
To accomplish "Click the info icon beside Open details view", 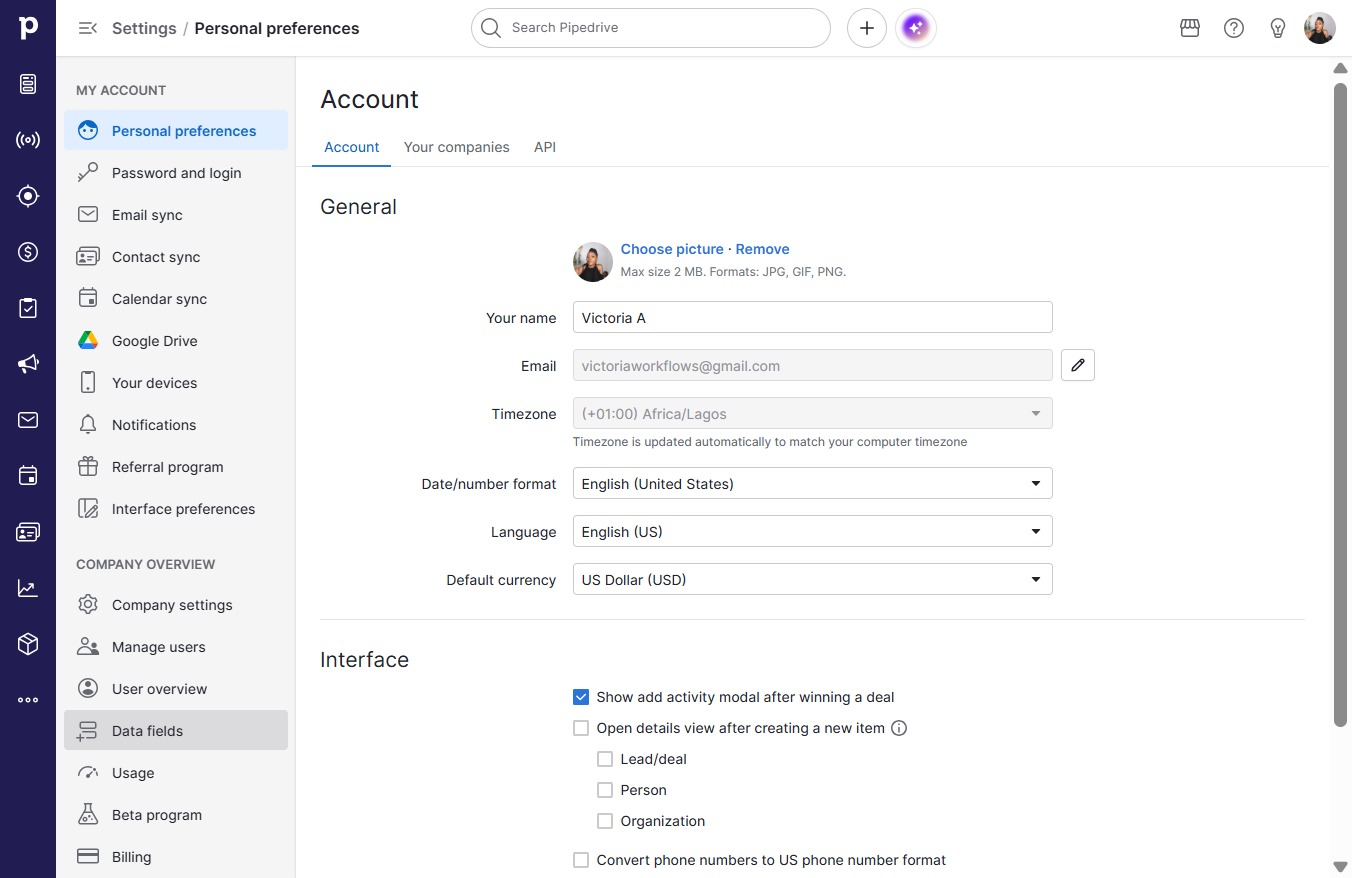I will (x=899, y=728).
